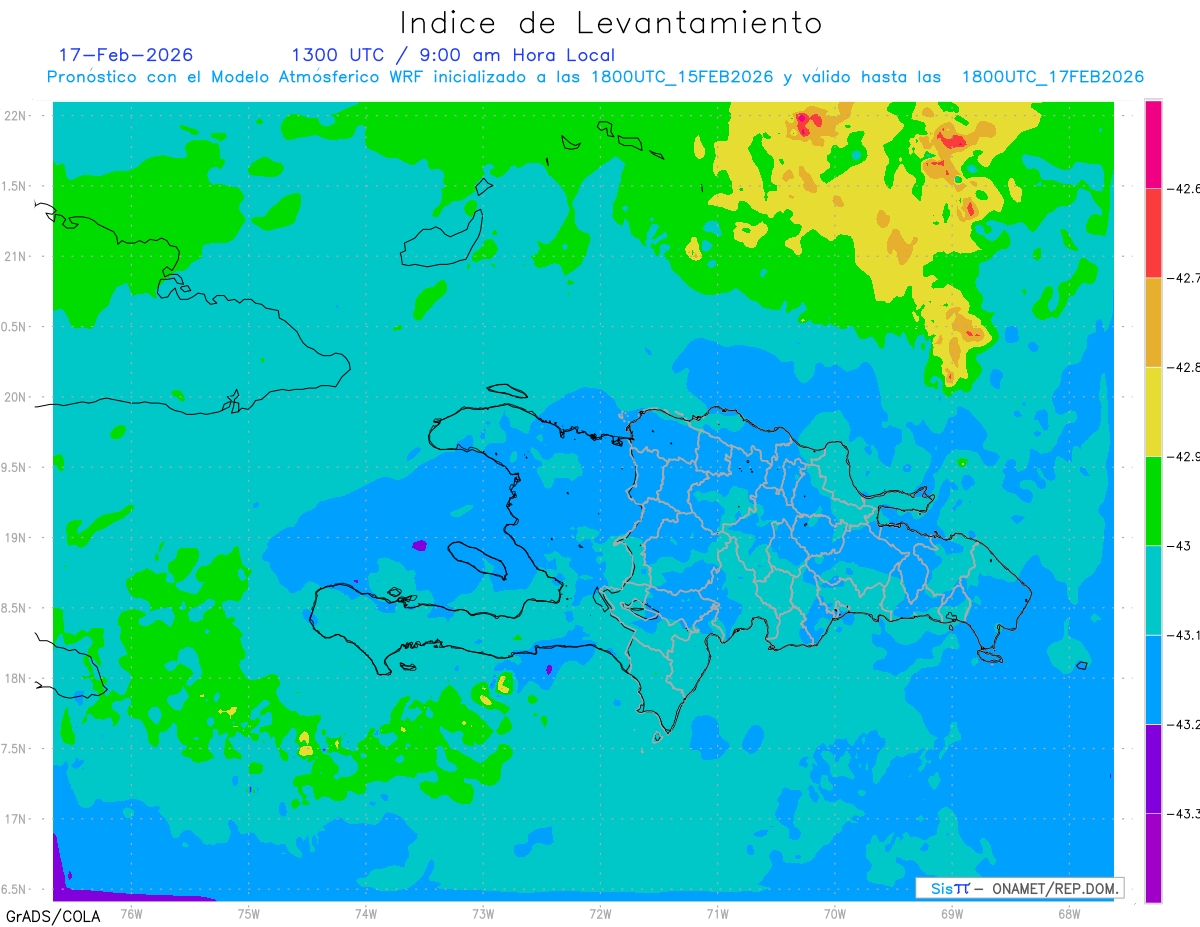The width and height of the screenshot is (1200, 927).
Task: Click the '-42.7' colorbar value
Action: [x=1182, y=278]
